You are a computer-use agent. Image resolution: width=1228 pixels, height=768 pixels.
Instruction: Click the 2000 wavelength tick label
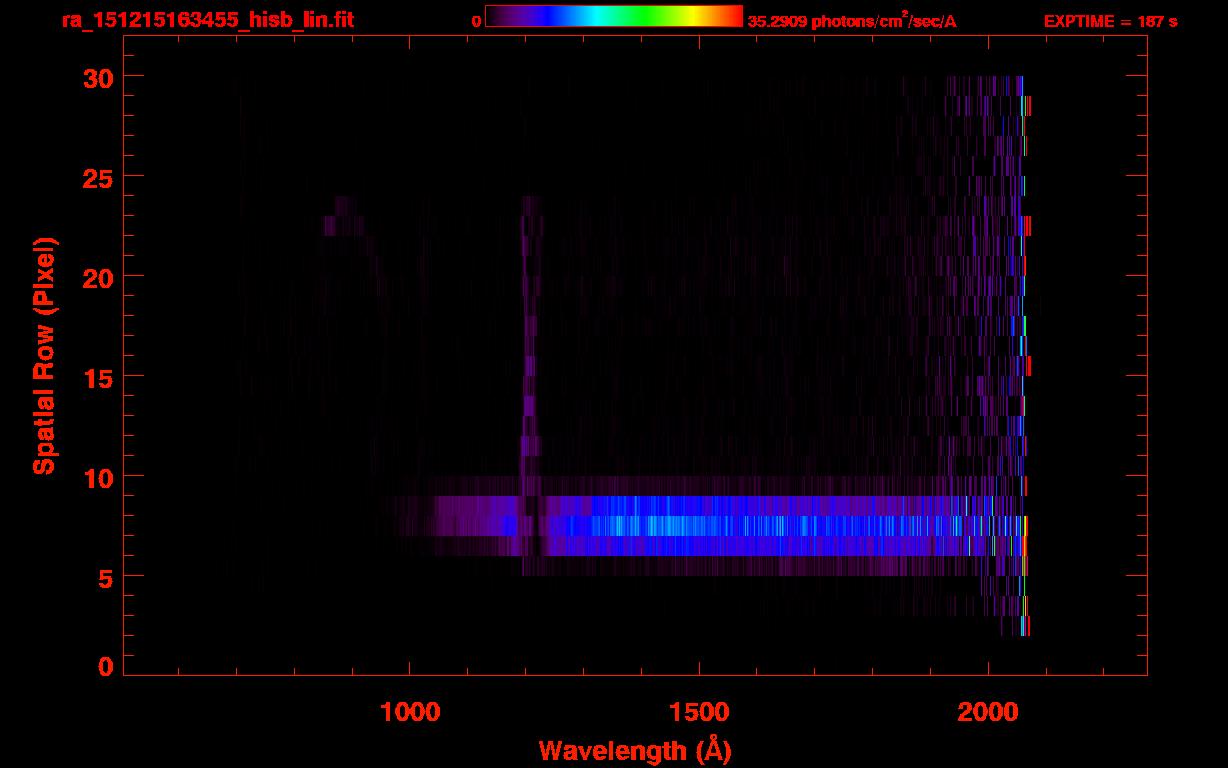(x=987, y=711)
